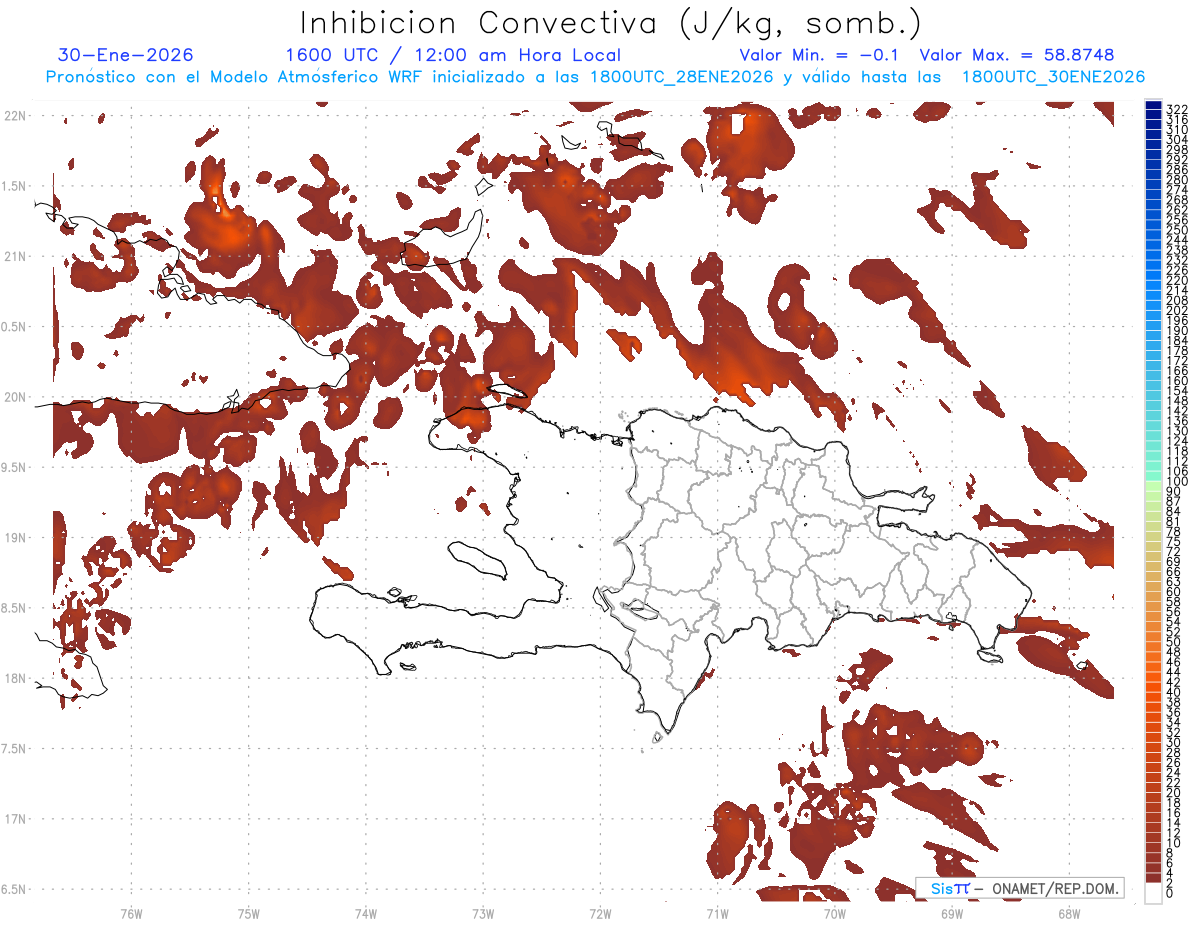This screenshot has height=927, width=1200.
Task: Click the '322' value on color scale
Action: pos(1177,109)
